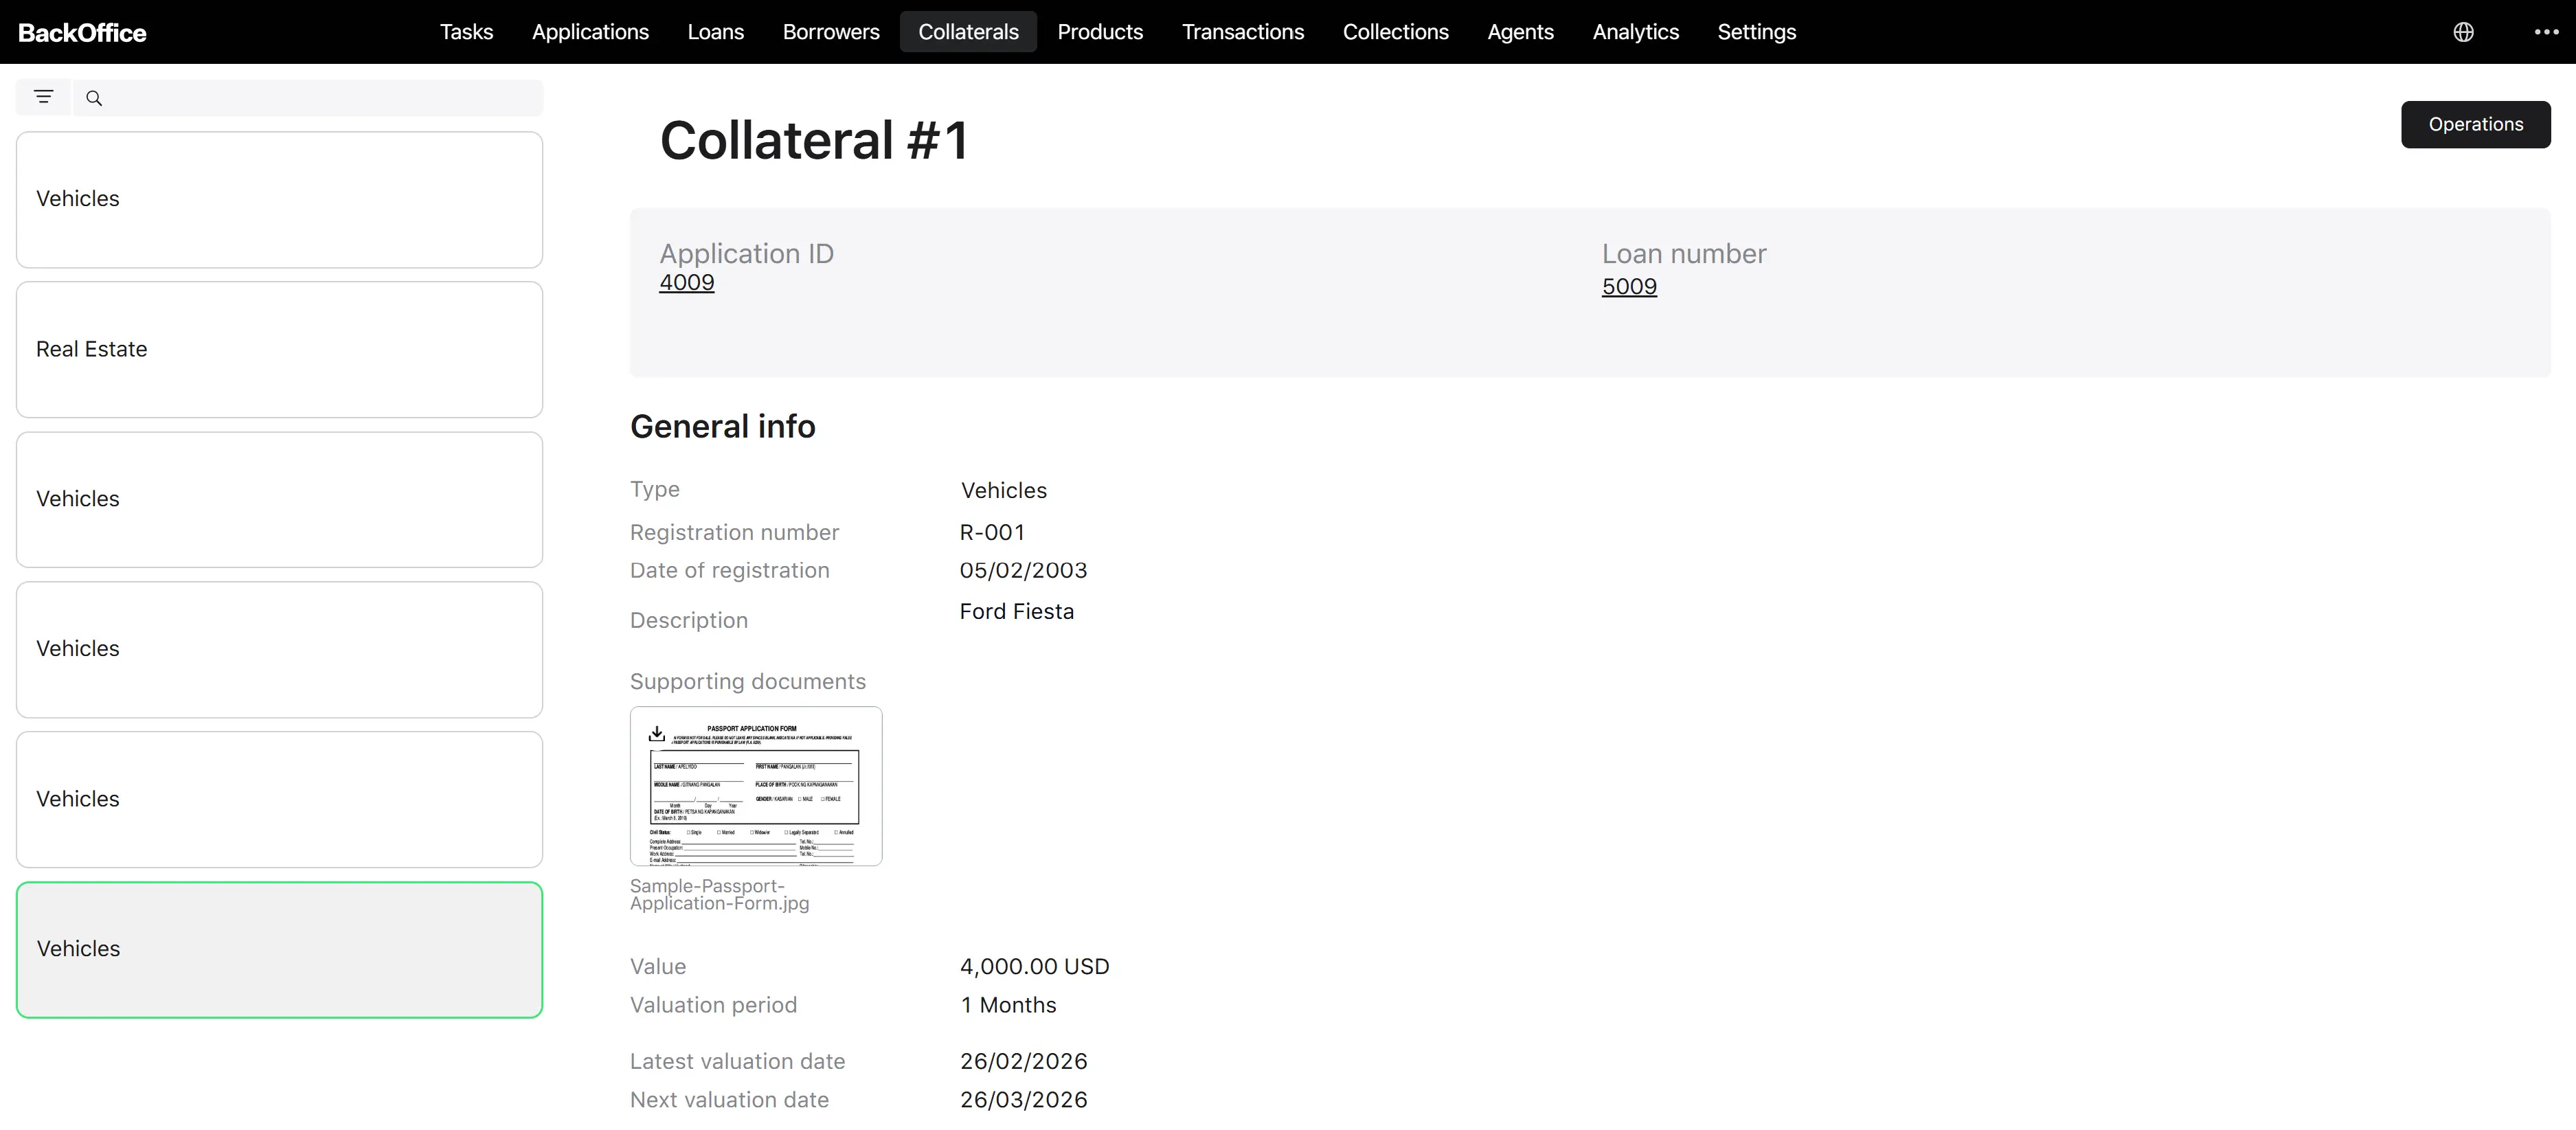Follow the Application ID 4009 link

point(687,282)
